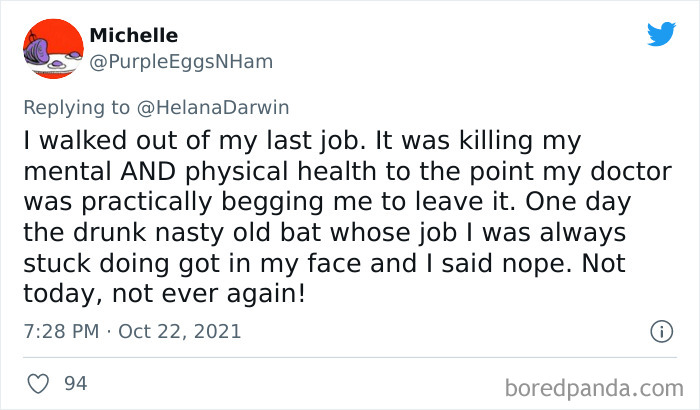Click the 94 likes count
The height and width of the screenshot is (410, 700).
pos(73,383)
